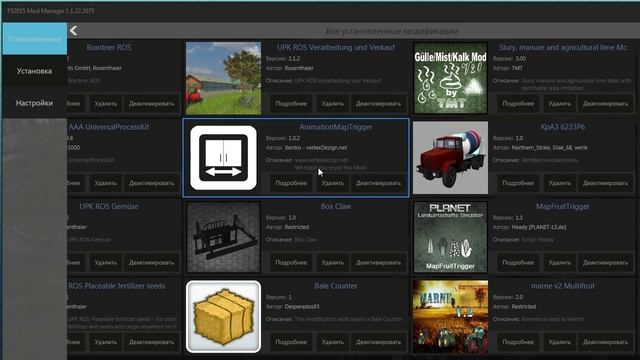Select the Box Claw mod image

click(223, 237)
